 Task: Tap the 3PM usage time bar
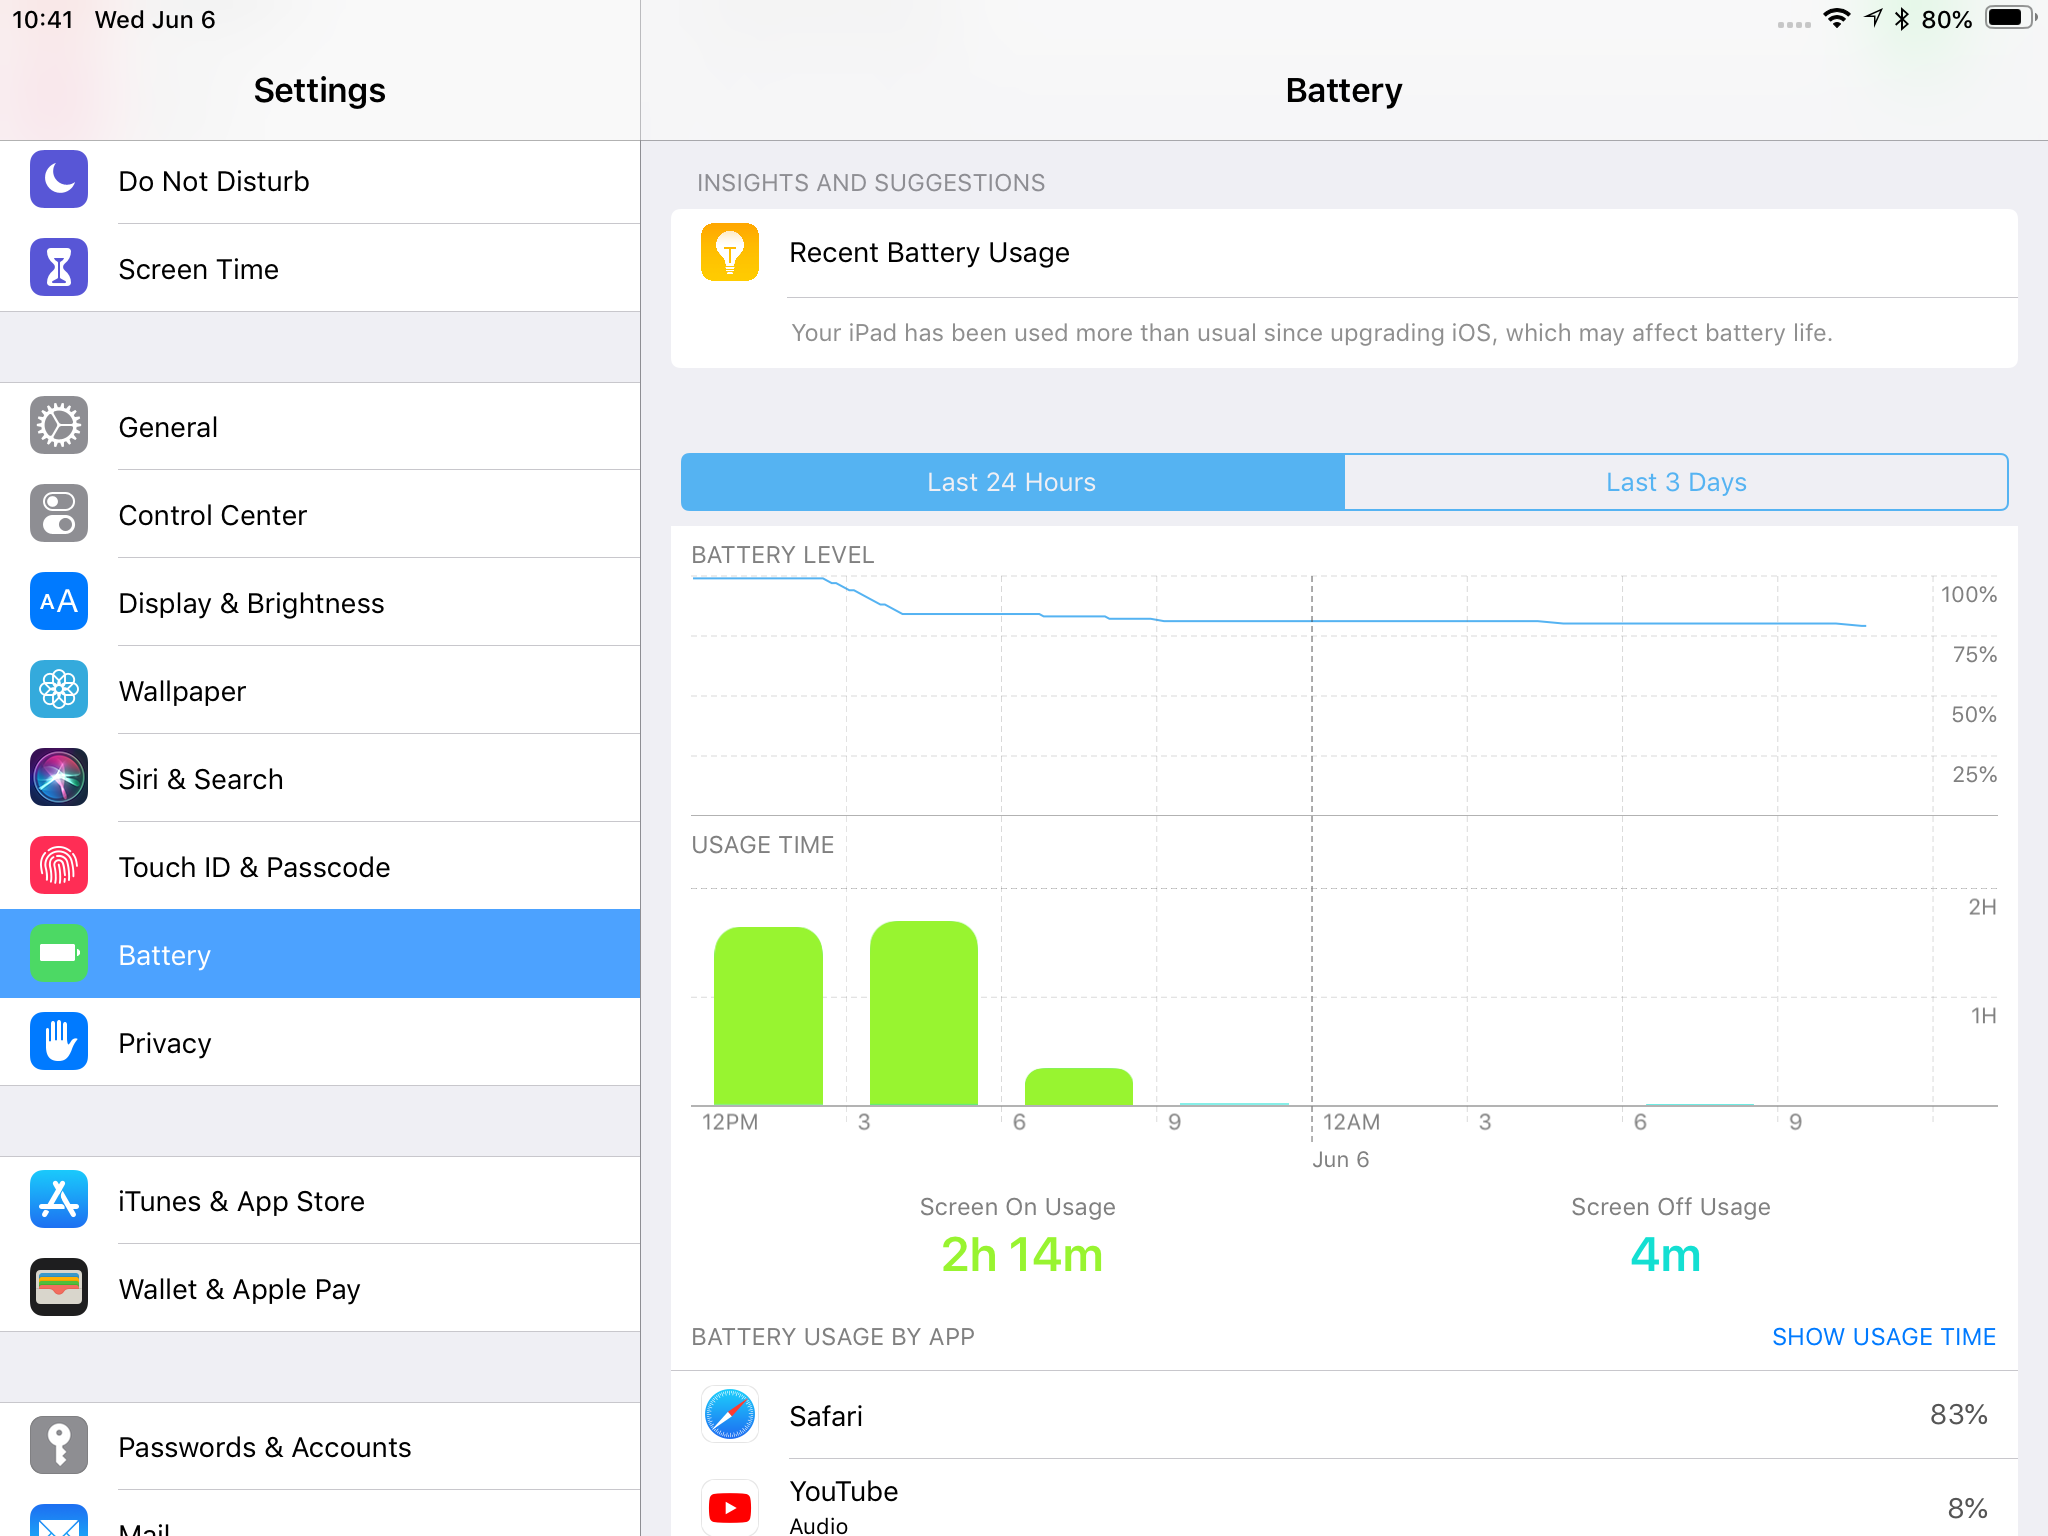pos(923,1012)
